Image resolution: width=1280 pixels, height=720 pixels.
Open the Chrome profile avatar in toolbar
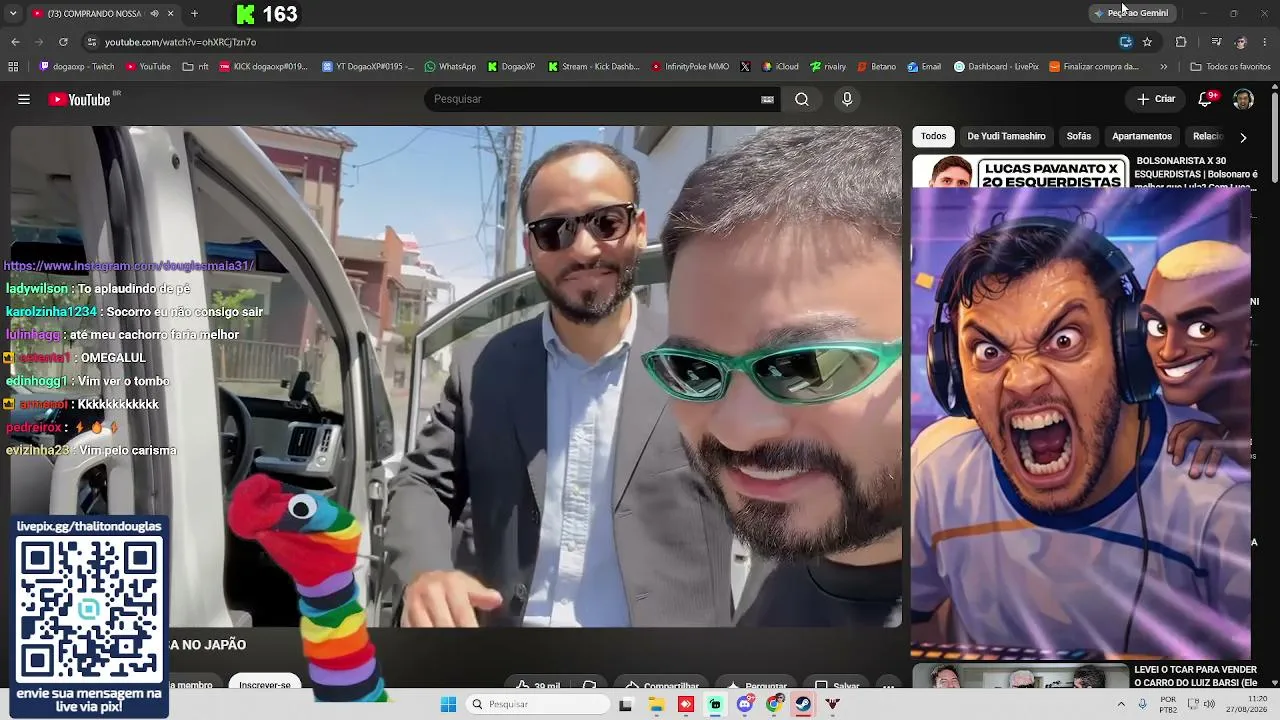coord(1241,42)
